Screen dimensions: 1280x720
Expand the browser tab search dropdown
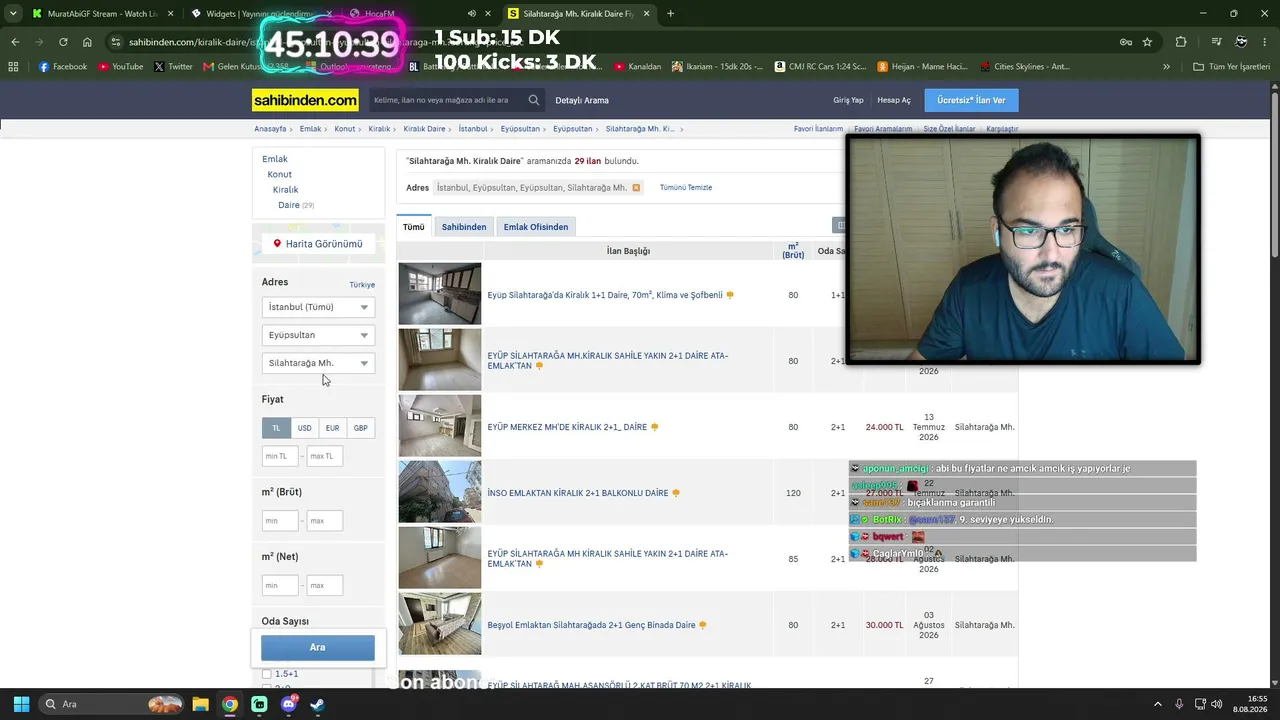click(x=13, y=14)
